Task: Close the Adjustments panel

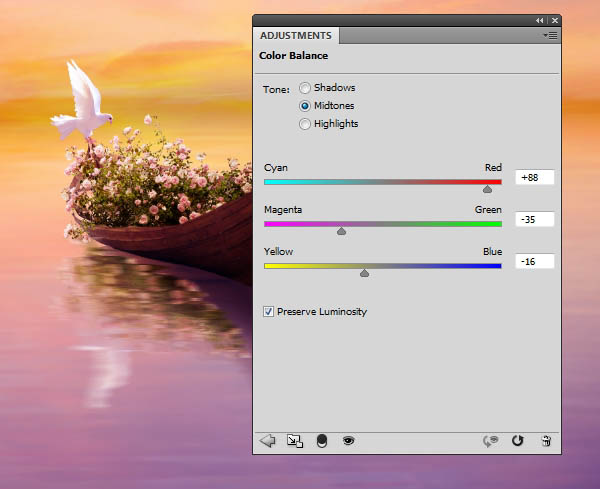Action: tap(555, 21)
